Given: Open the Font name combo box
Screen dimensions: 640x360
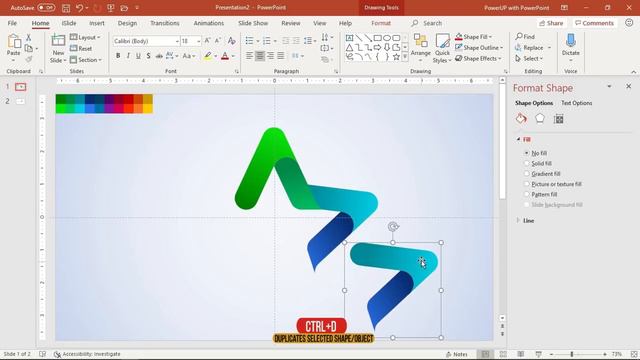Looking at the screenshot, I should (x=146, y=41).
